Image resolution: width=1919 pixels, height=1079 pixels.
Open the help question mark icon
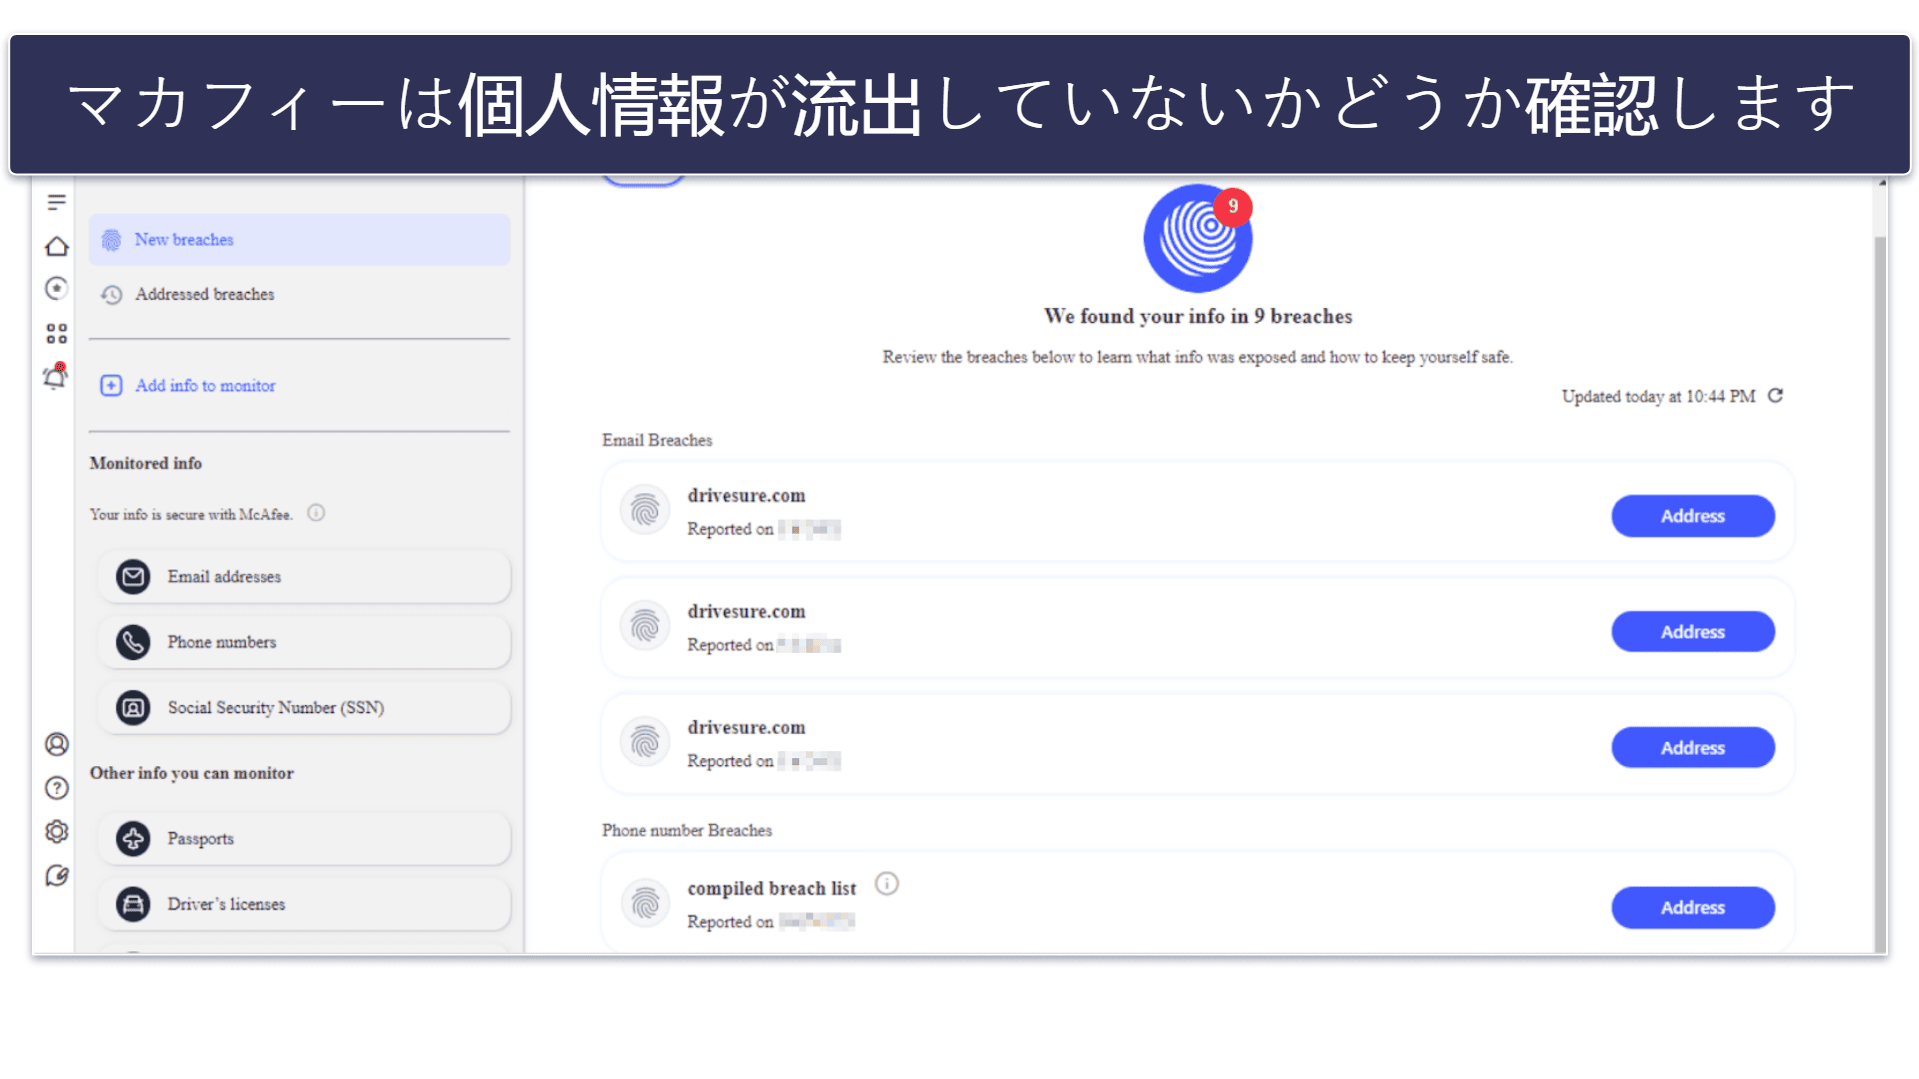pyautogui.click(x=57, y=788)
